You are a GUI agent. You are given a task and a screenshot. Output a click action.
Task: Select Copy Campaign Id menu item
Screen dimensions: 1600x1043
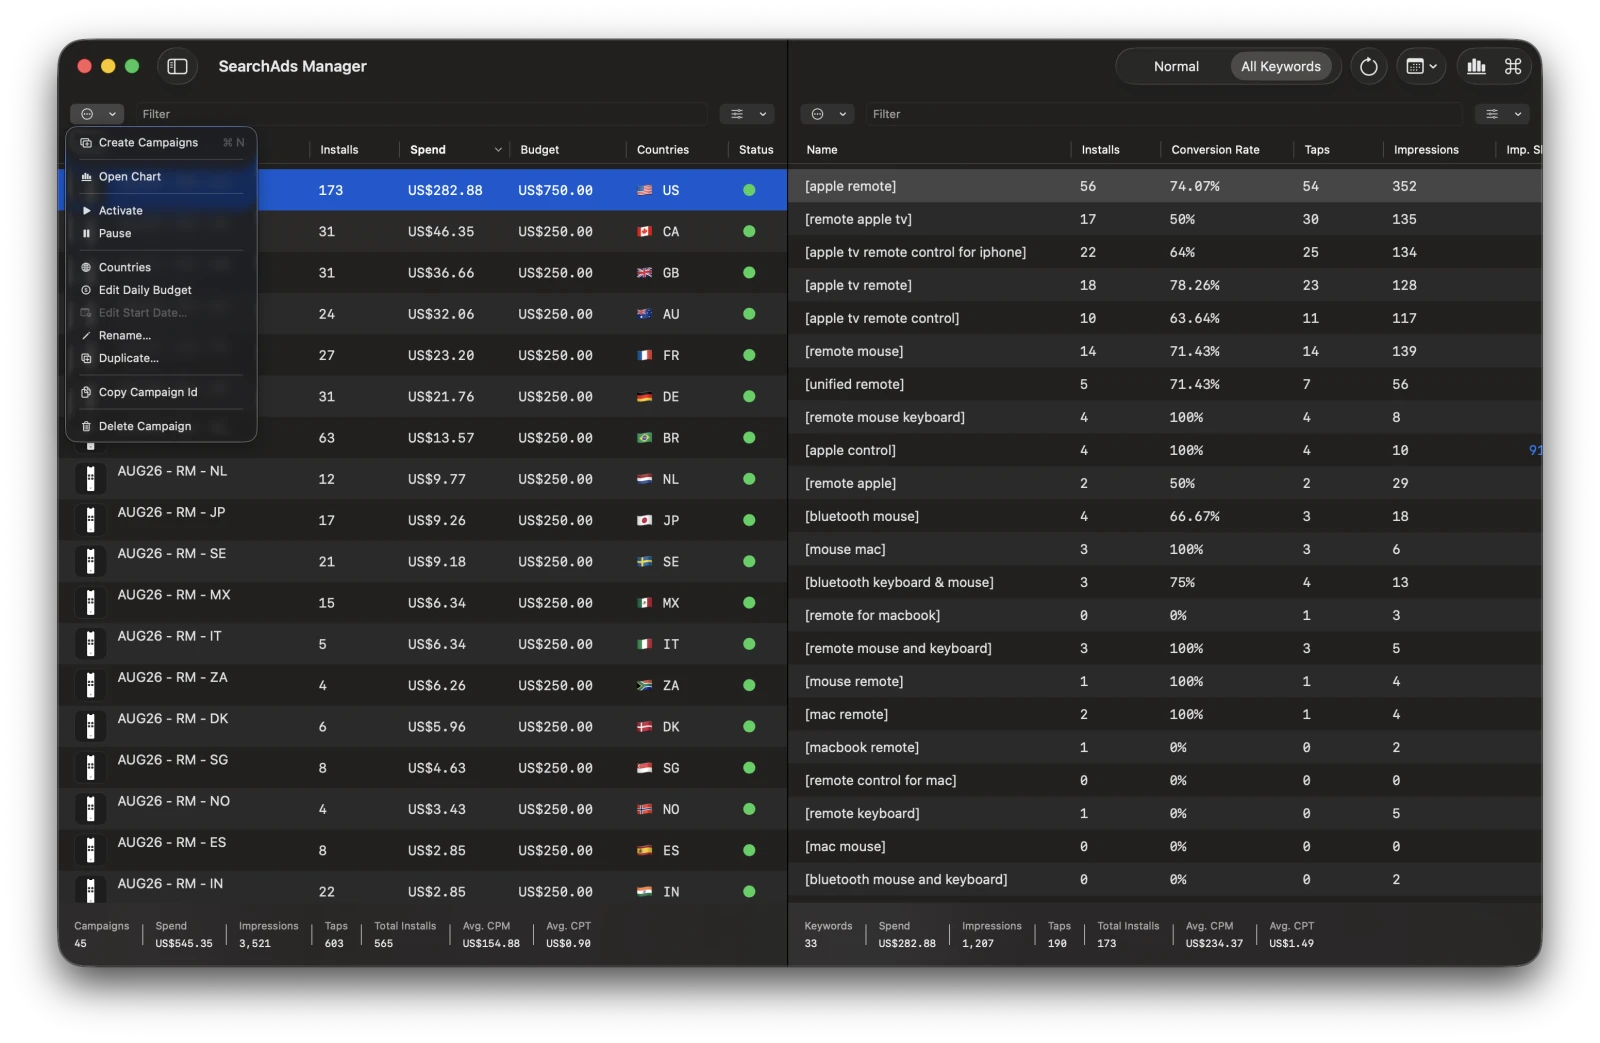(161, 393)
